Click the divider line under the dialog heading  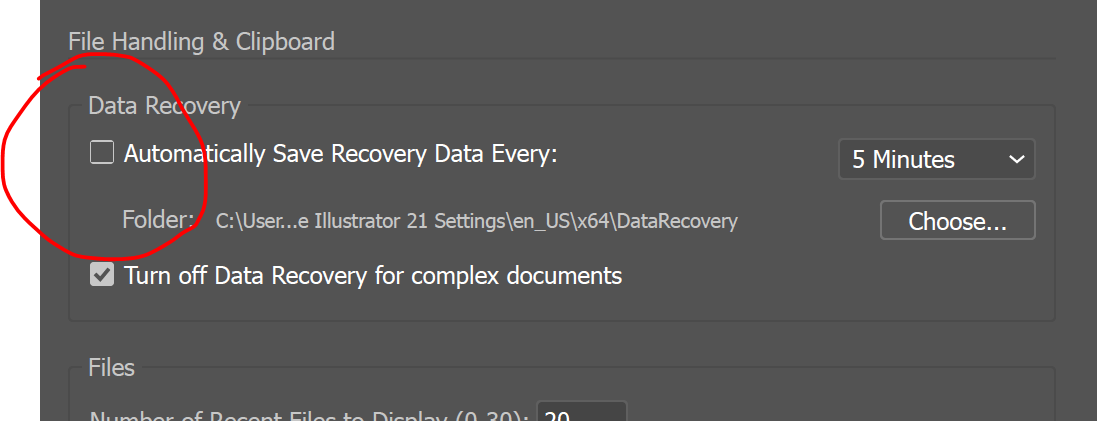click(560, 60)
